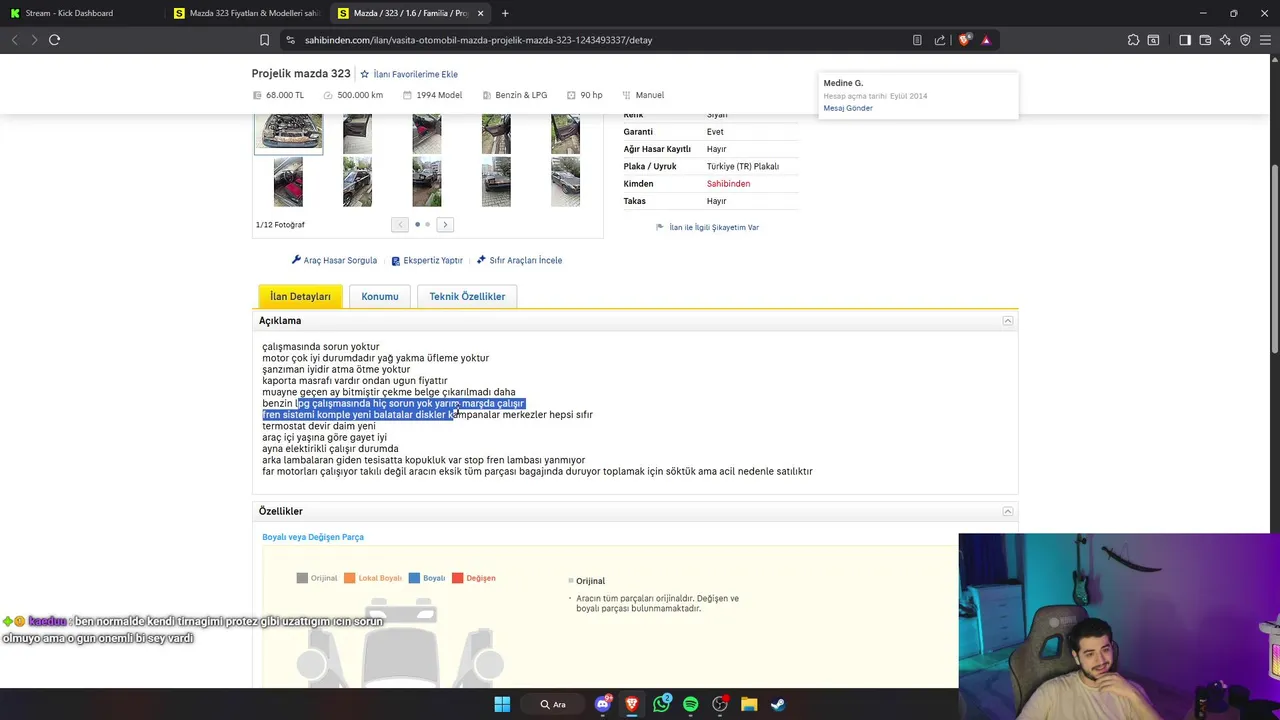Reload the sahibinden page
This screenshot has width=1280, height=720.
54,40
